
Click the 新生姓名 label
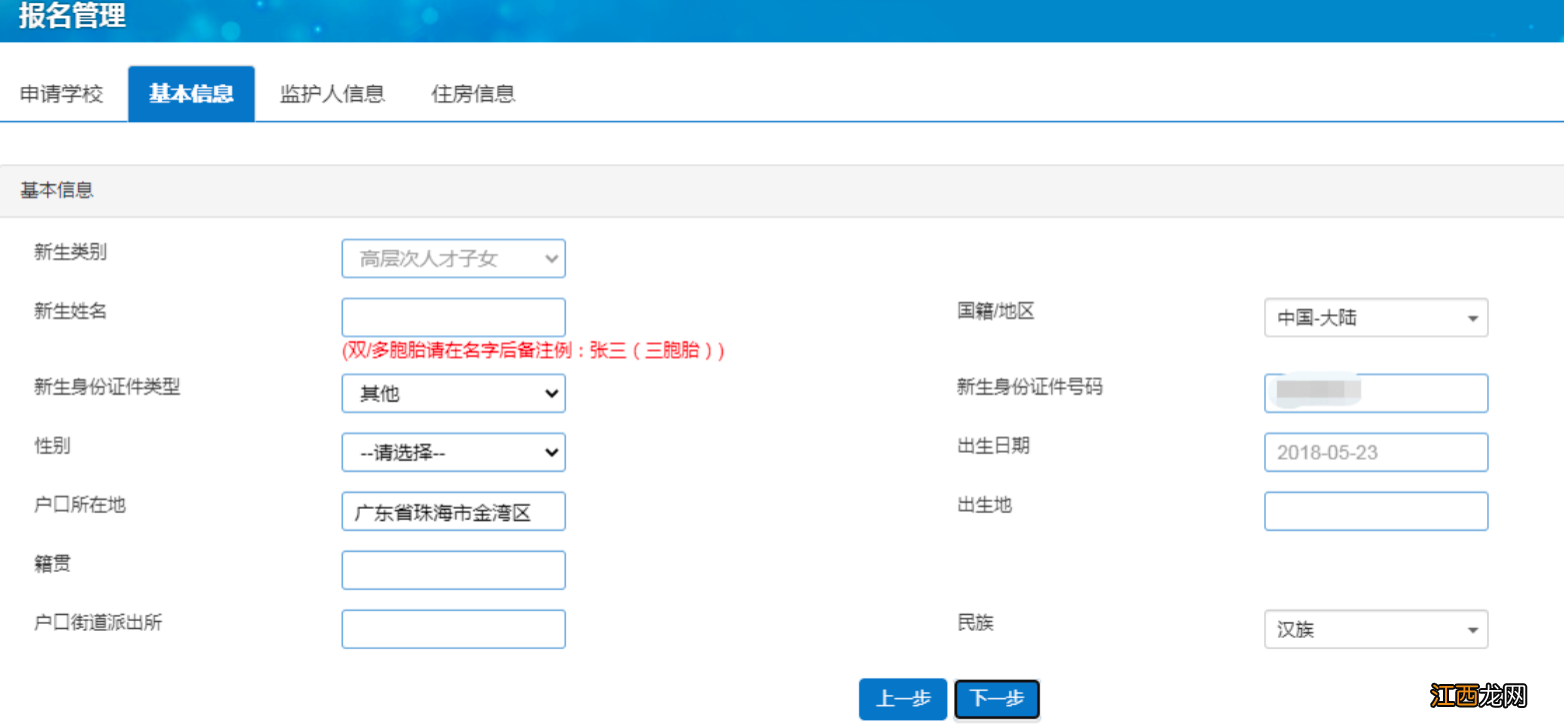pos(70,311)
